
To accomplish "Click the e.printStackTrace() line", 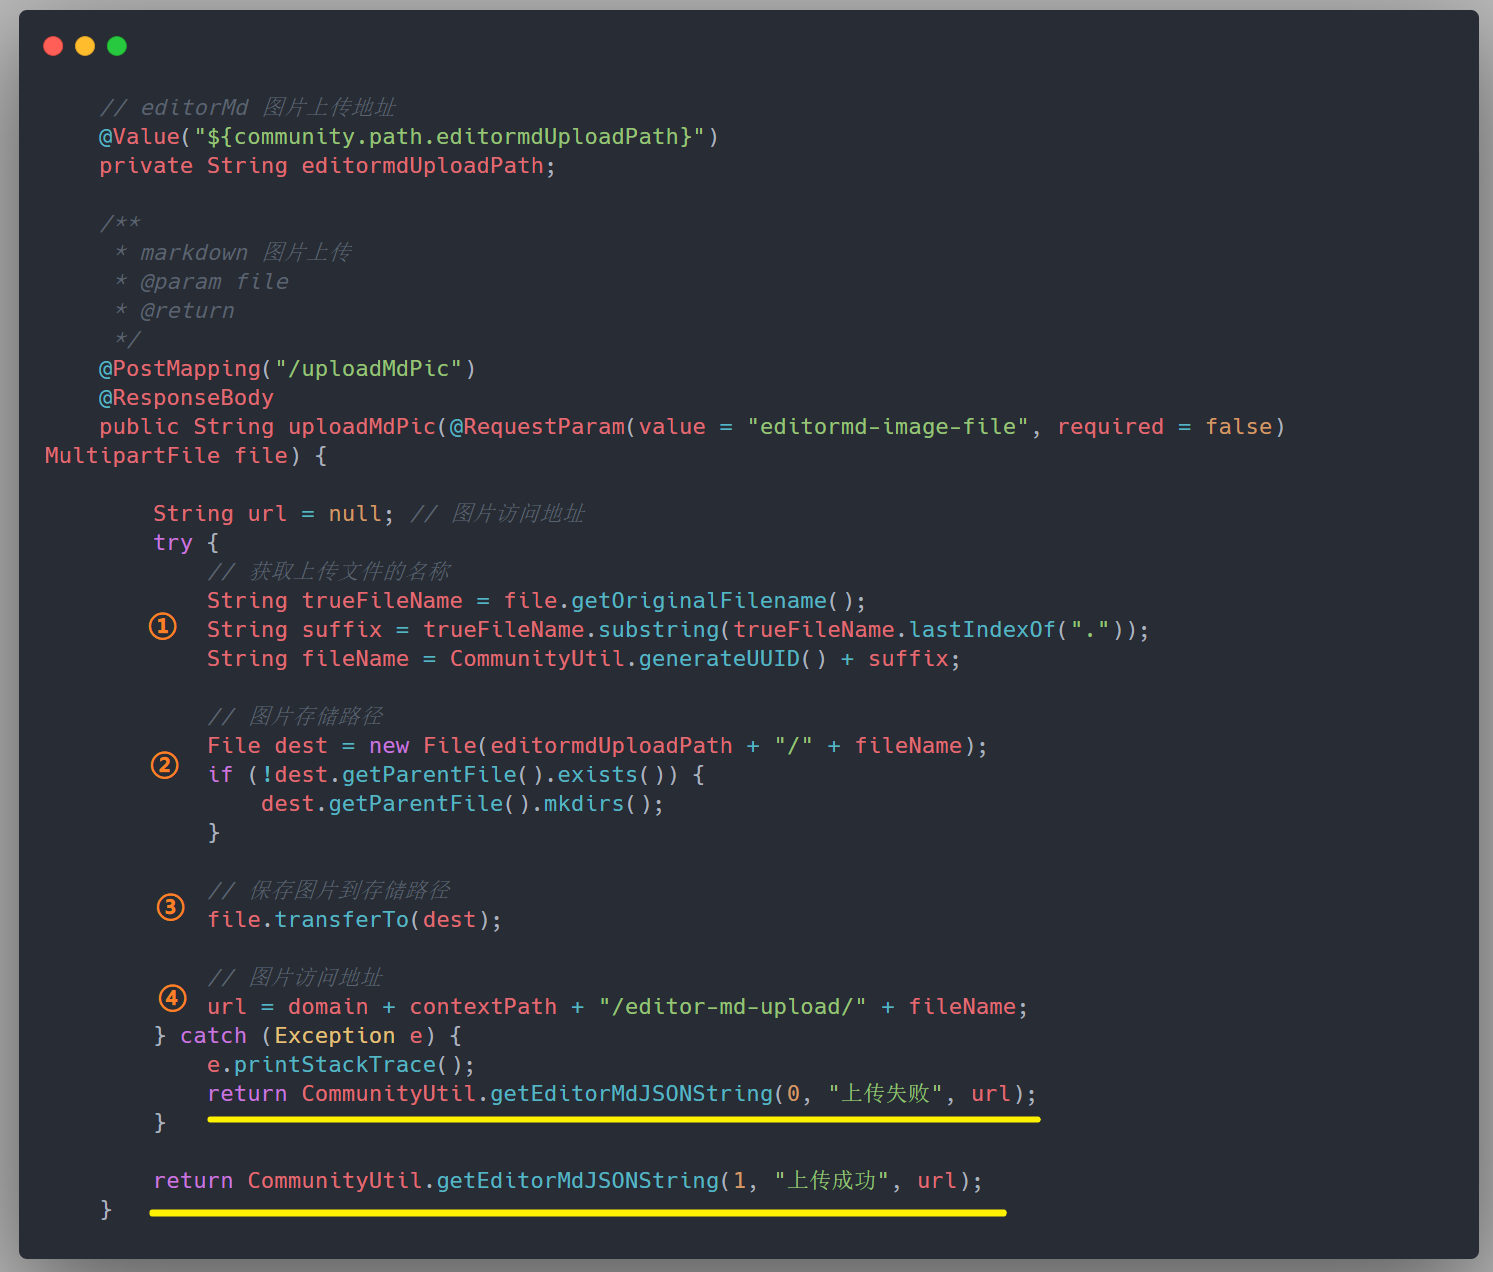I will coord(341,1065).
